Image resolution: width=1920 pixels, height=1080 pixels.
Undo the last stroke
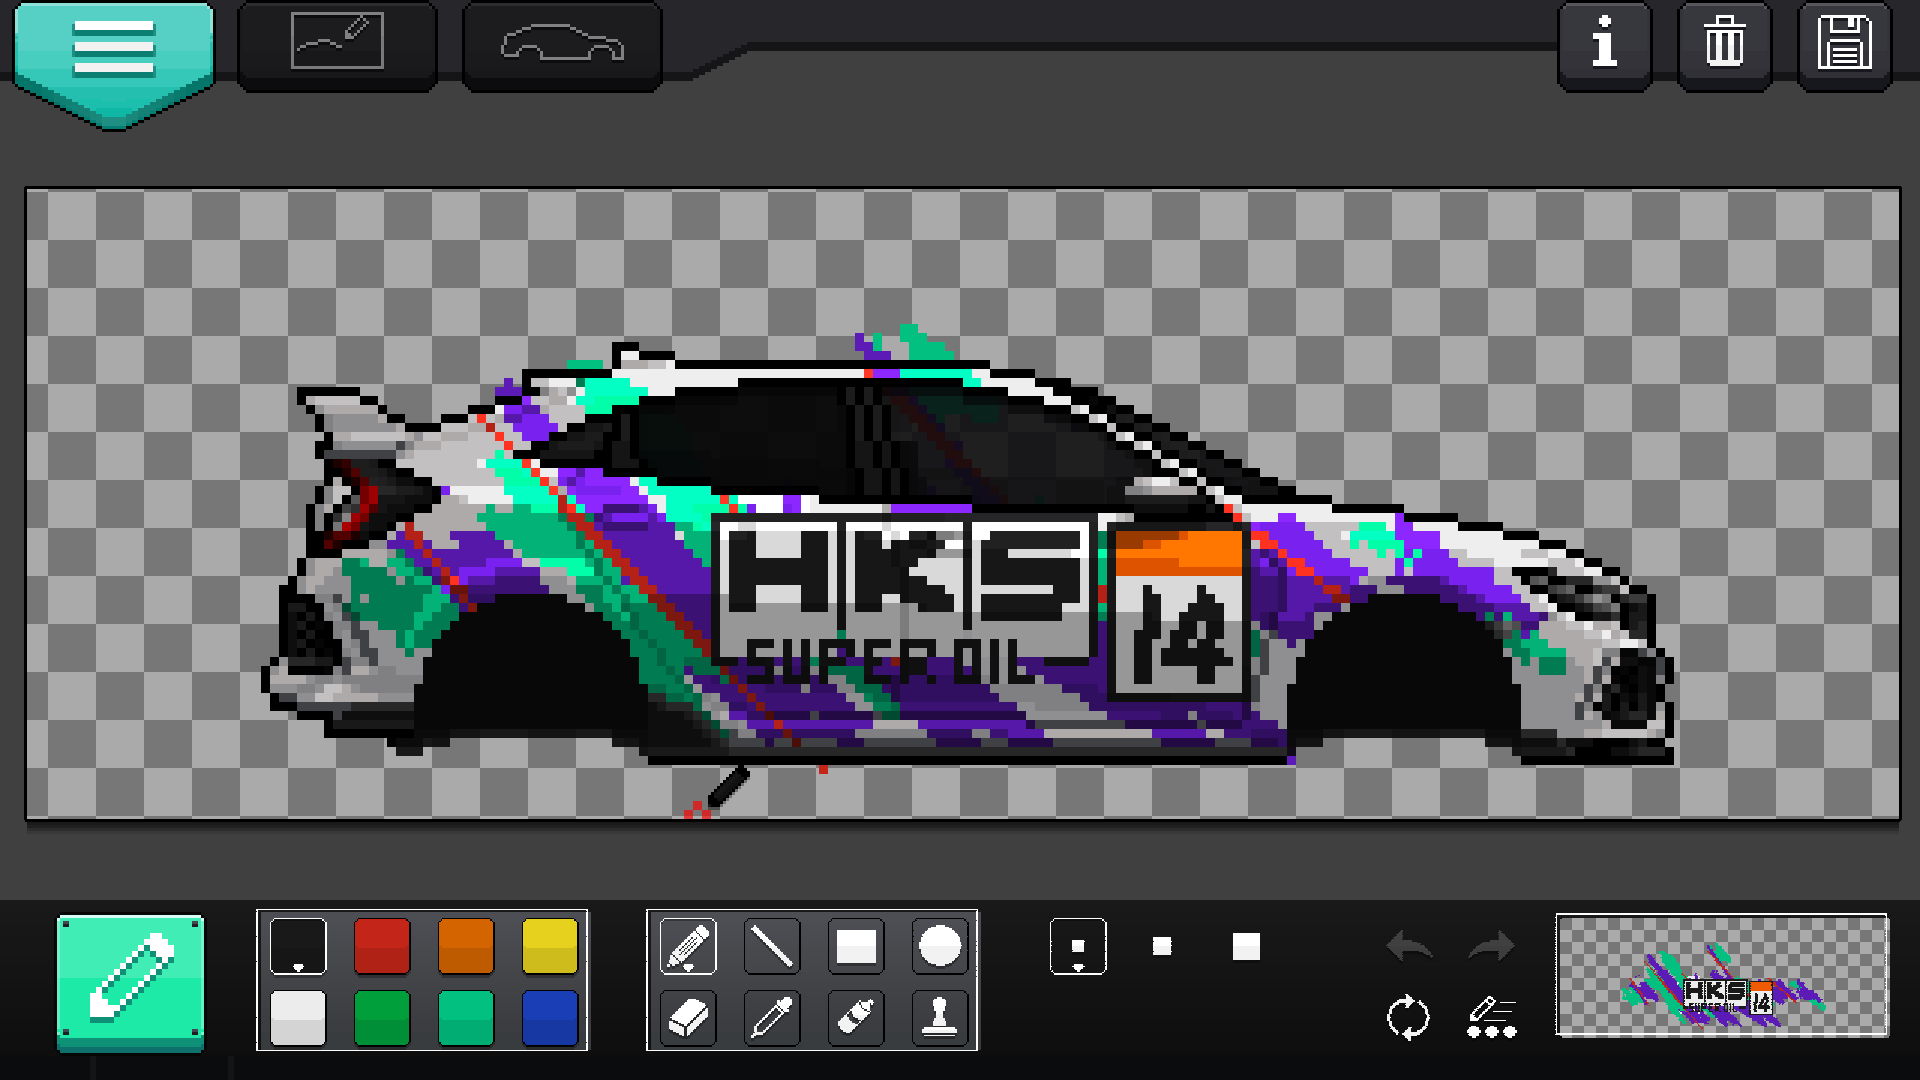coord(1409,946)
